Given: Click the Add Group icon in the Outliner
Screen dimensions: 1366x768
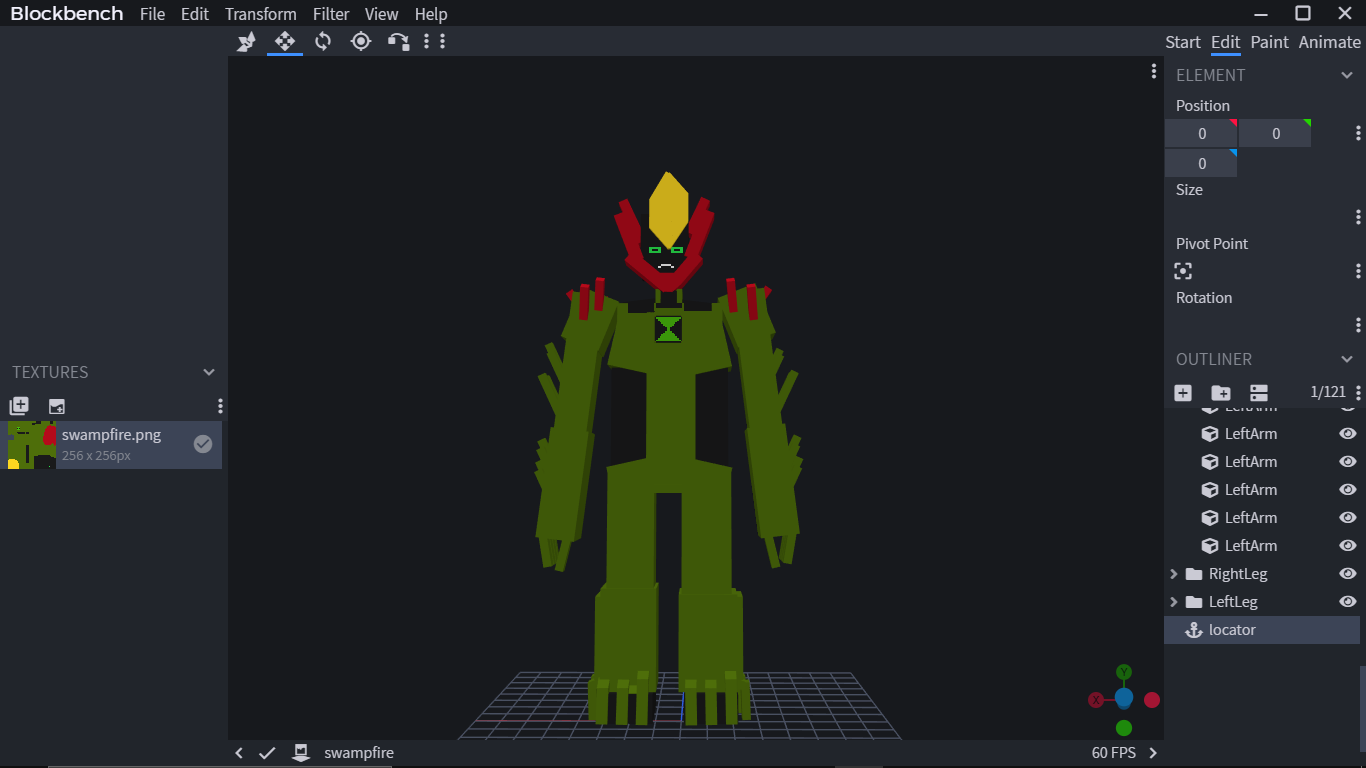Looking at the screenshot, I should pos(1221,393).
